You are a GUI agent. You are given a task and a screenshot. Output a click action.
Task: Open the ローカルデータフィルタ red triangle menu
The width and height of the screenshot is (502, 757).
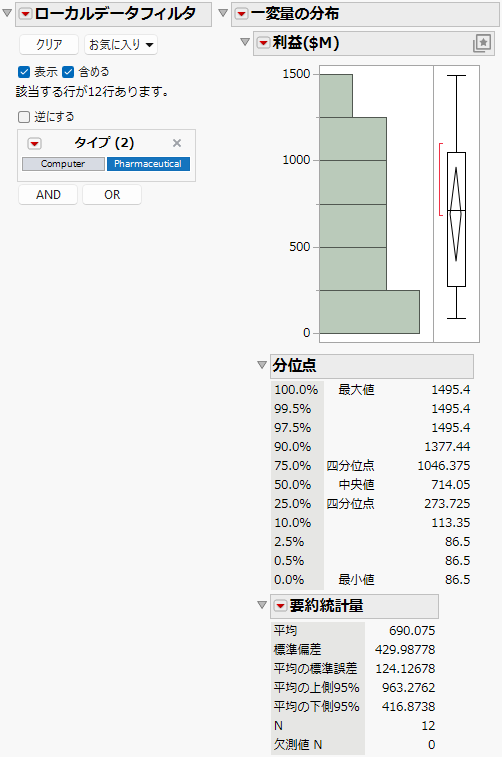pyautogui.click(x=26, y=14)
